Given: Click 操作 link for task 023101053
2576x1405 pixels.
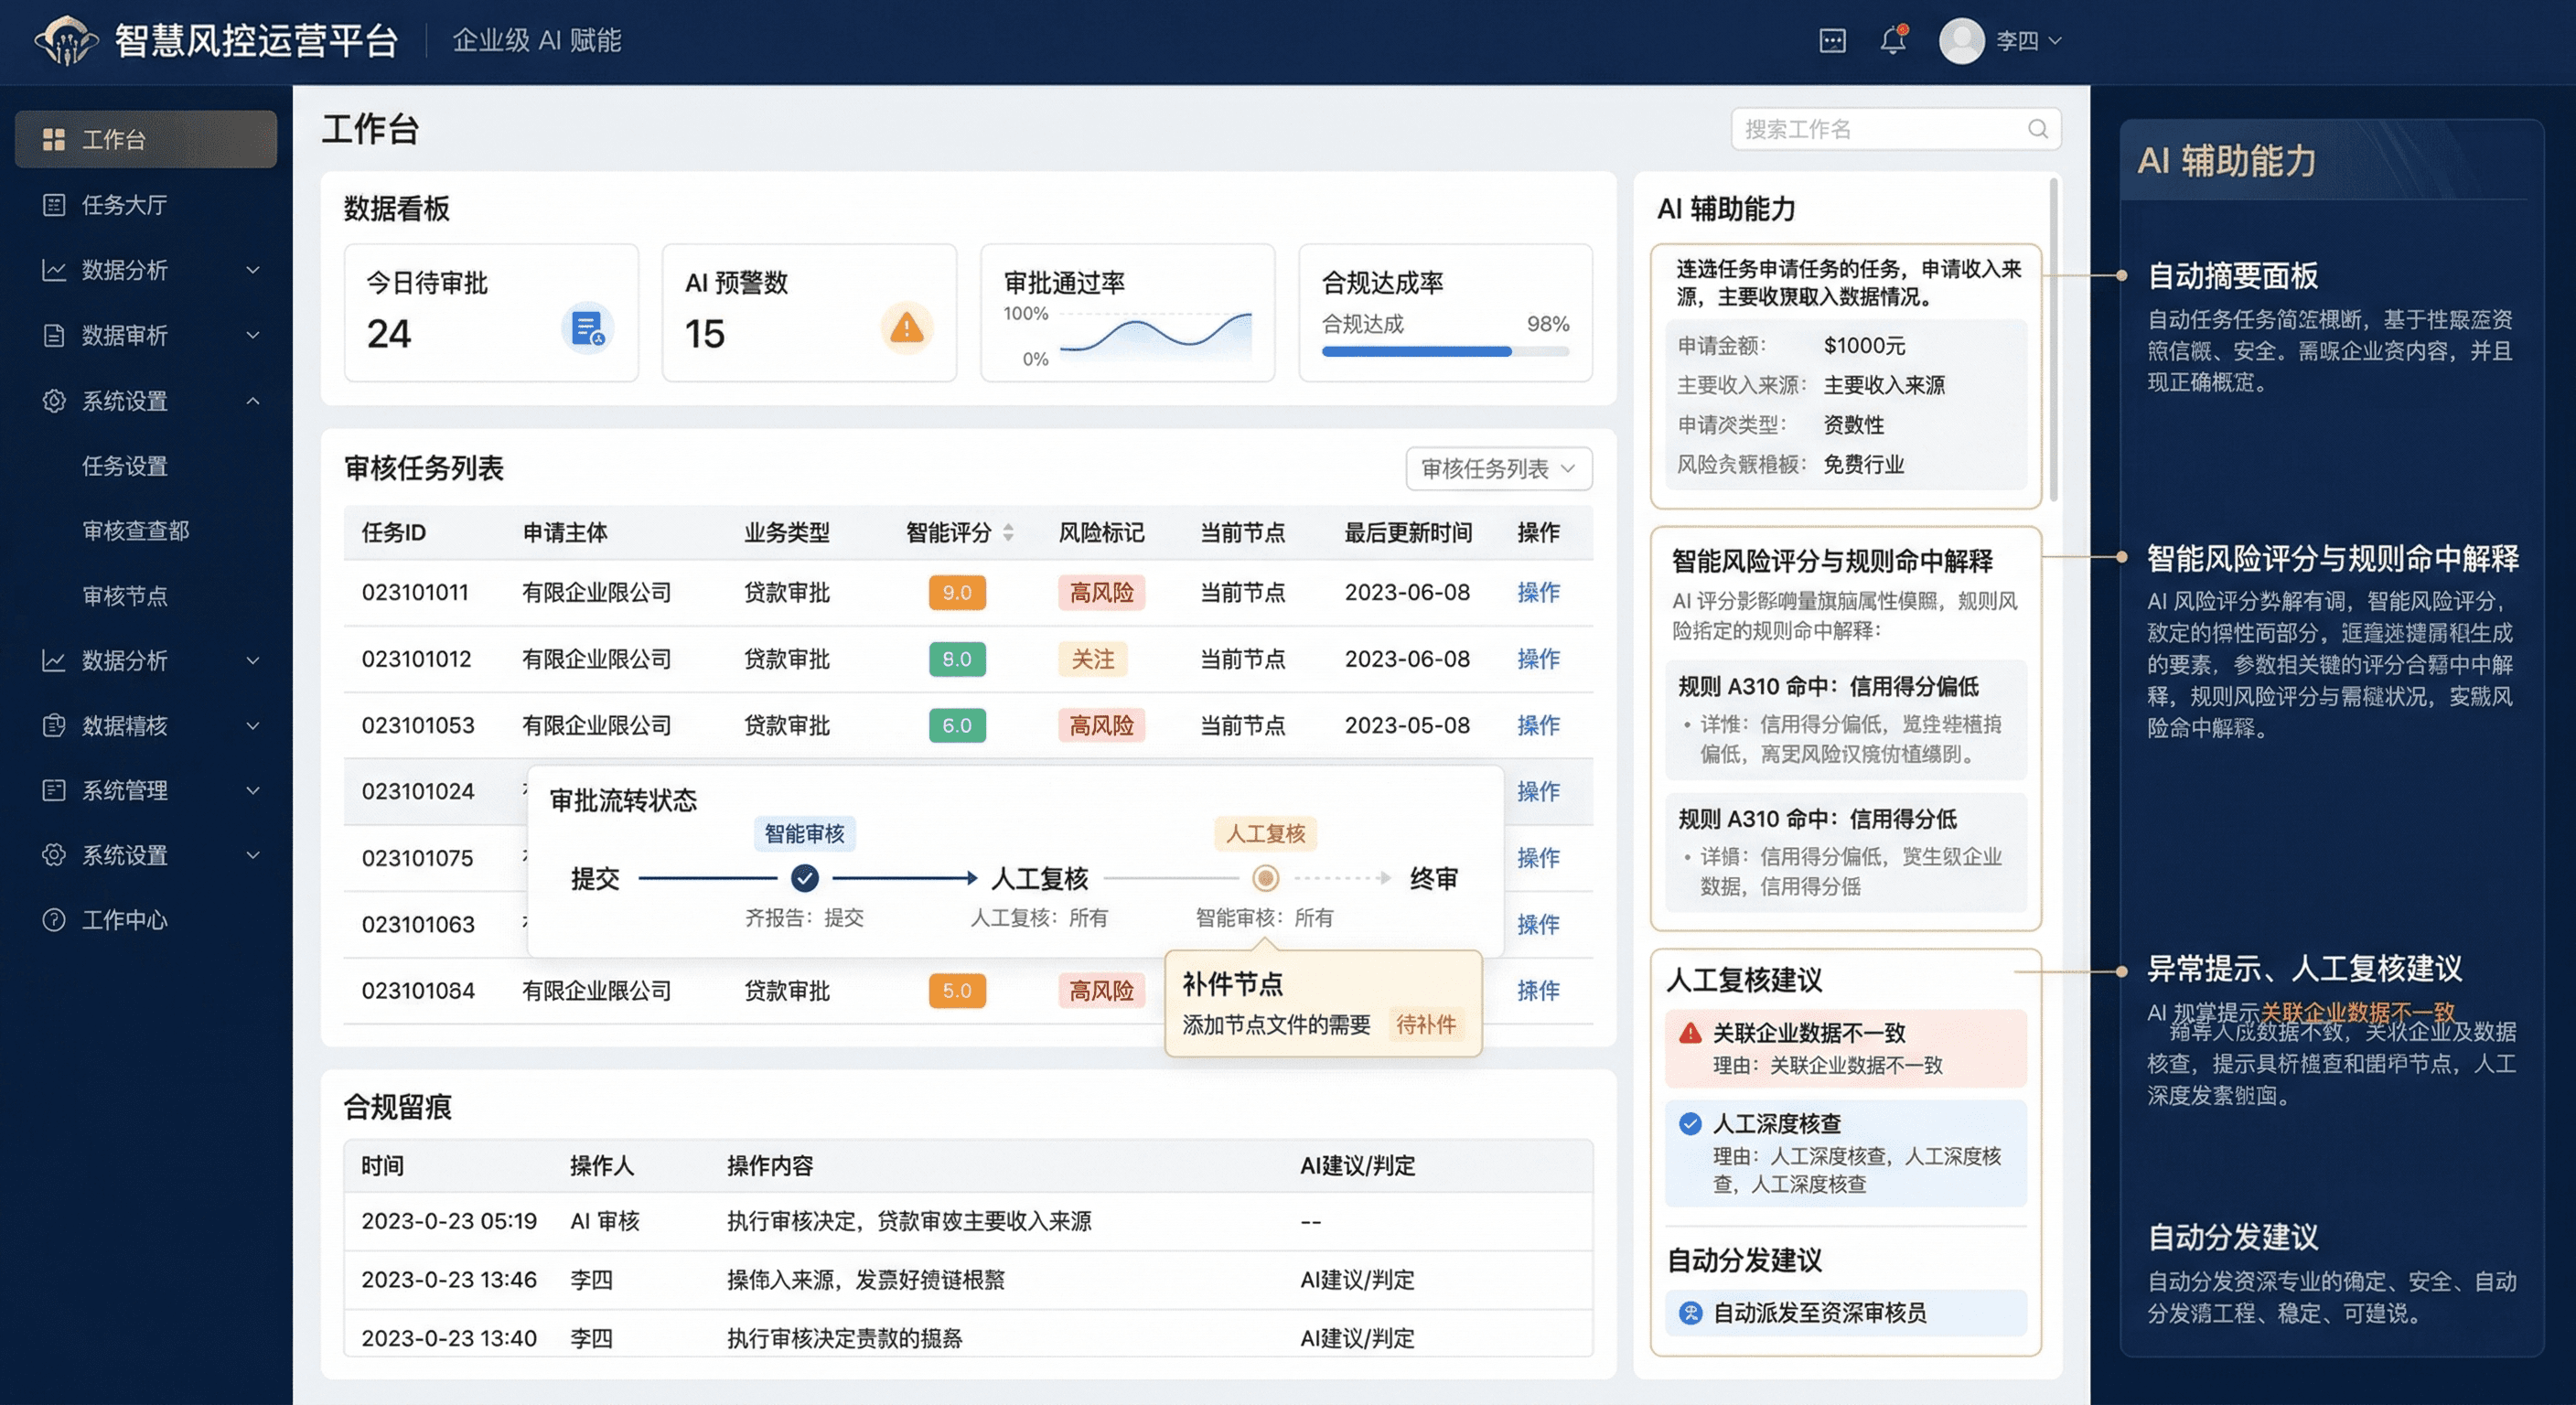Looking at the screenshot, I should tap(1538, 725).
